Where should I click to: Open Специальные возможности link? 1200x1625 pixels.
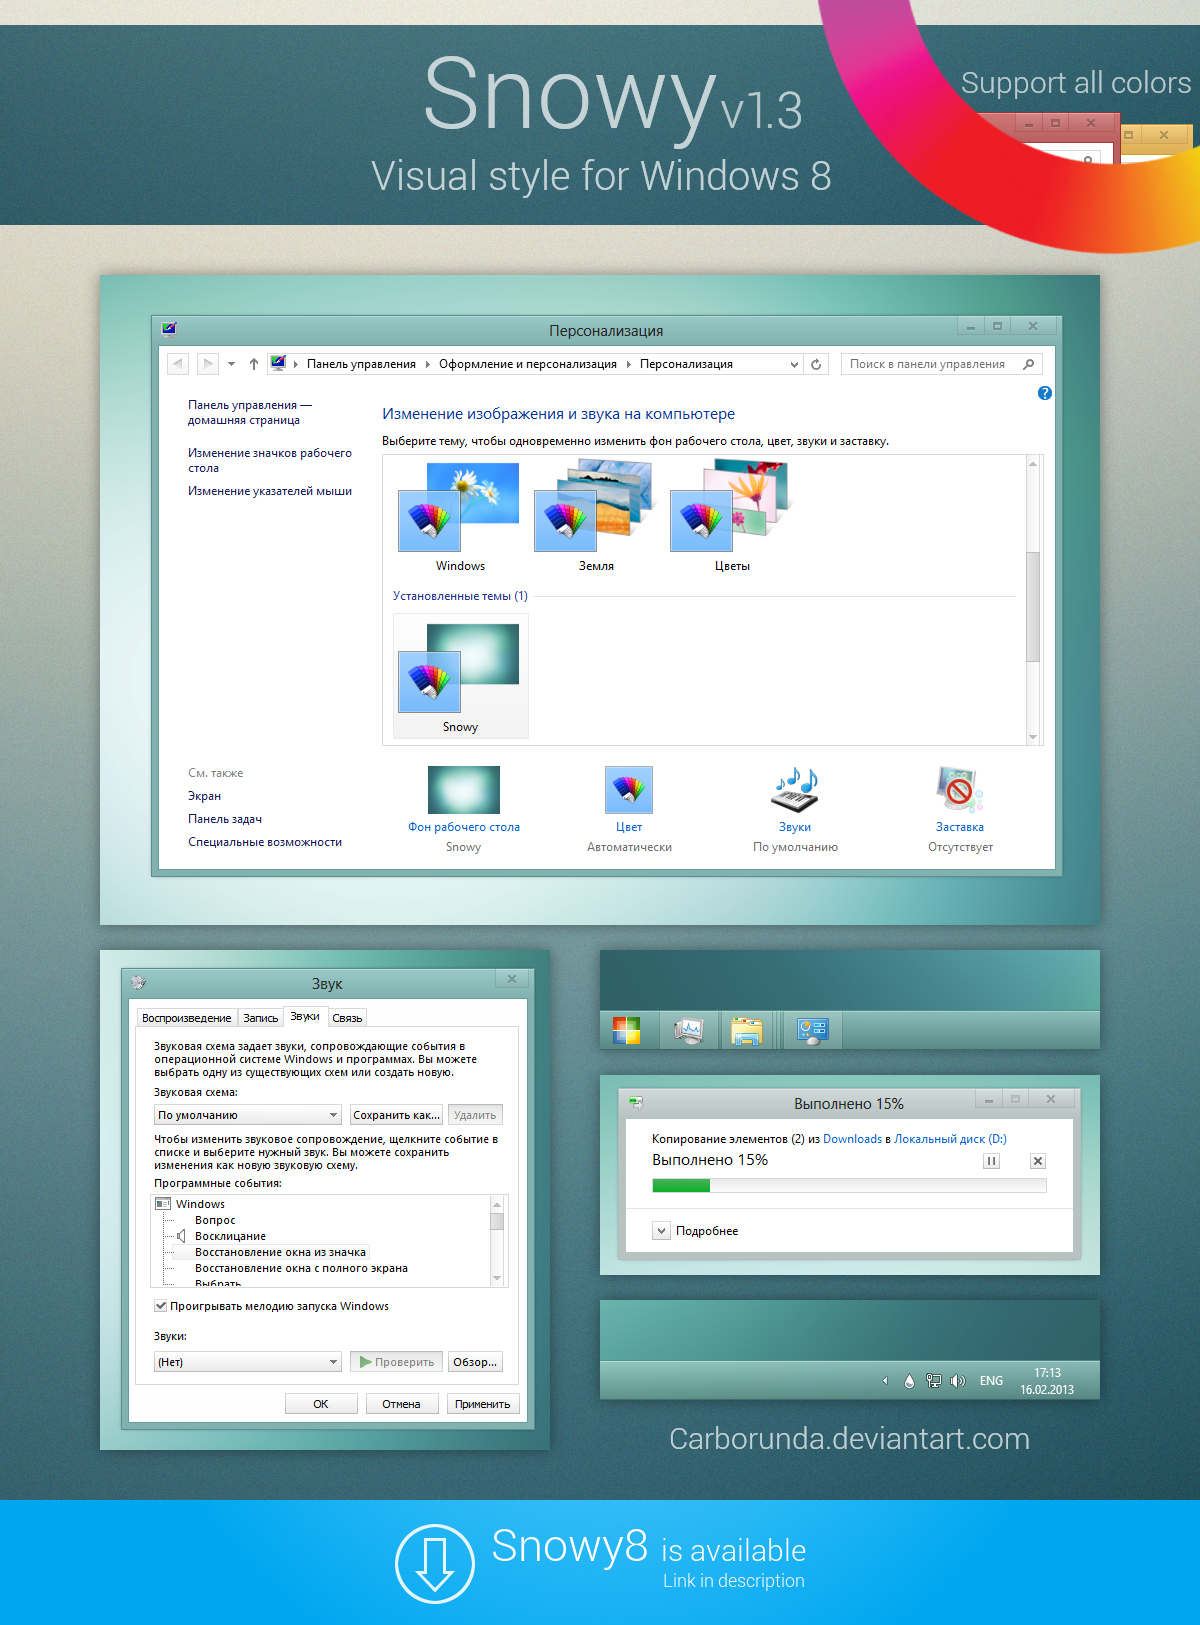pyautogui.click(x=265, y=842)
